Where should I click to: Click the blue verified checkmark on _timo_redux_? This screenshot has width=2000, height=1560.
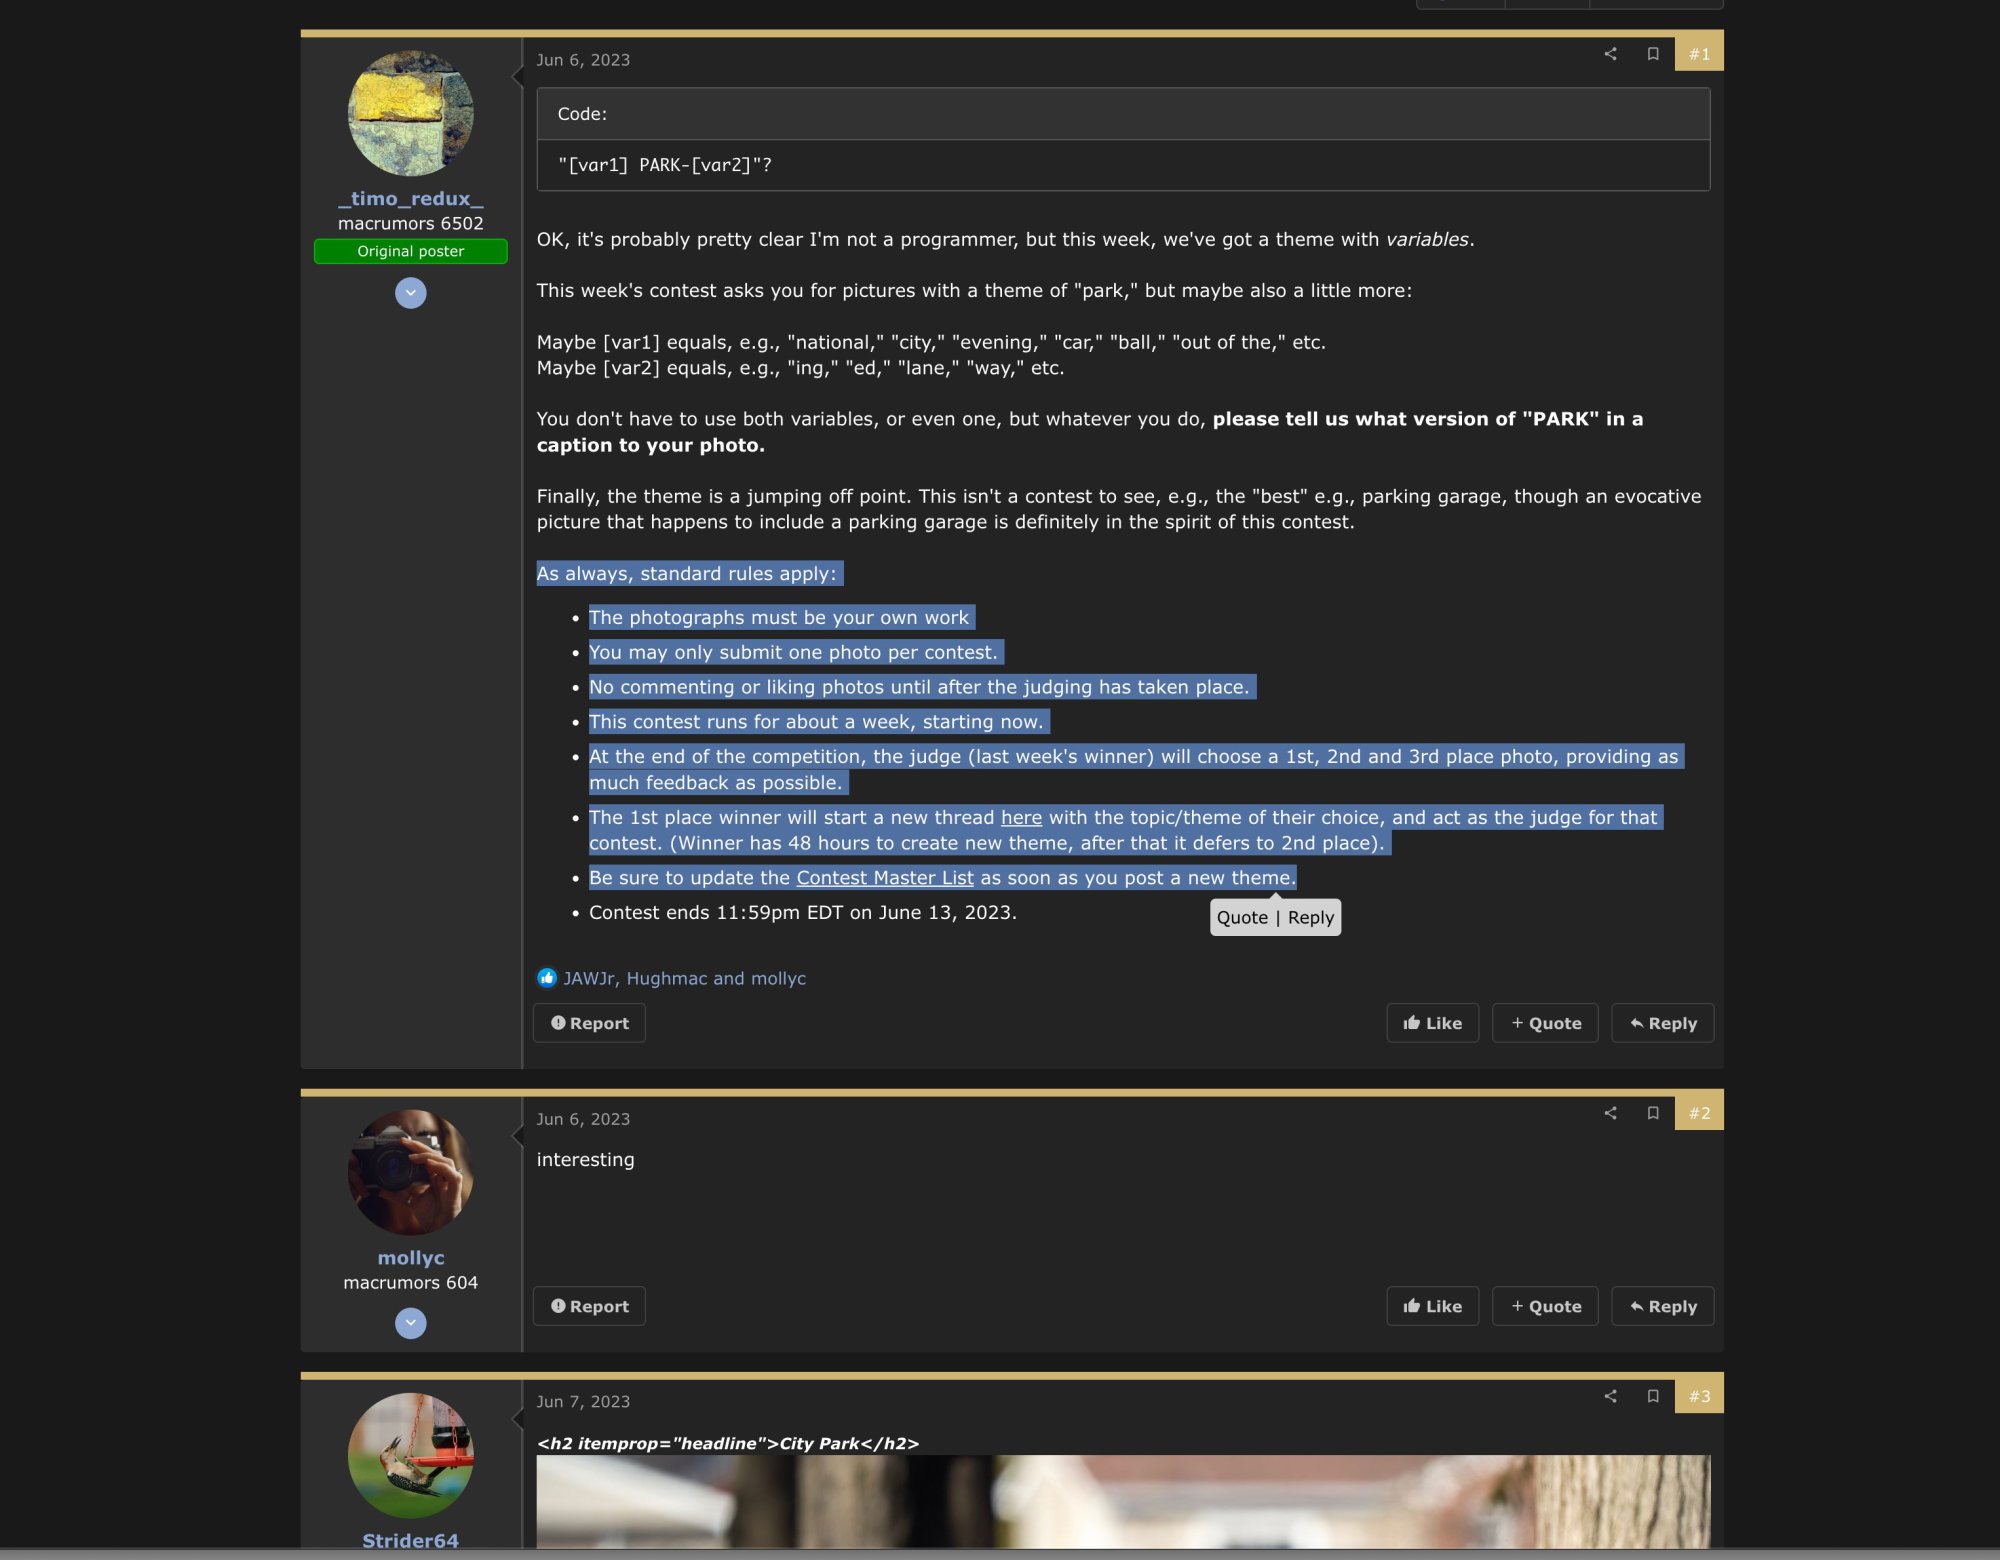pyautogui.click(x=411, y=294)
